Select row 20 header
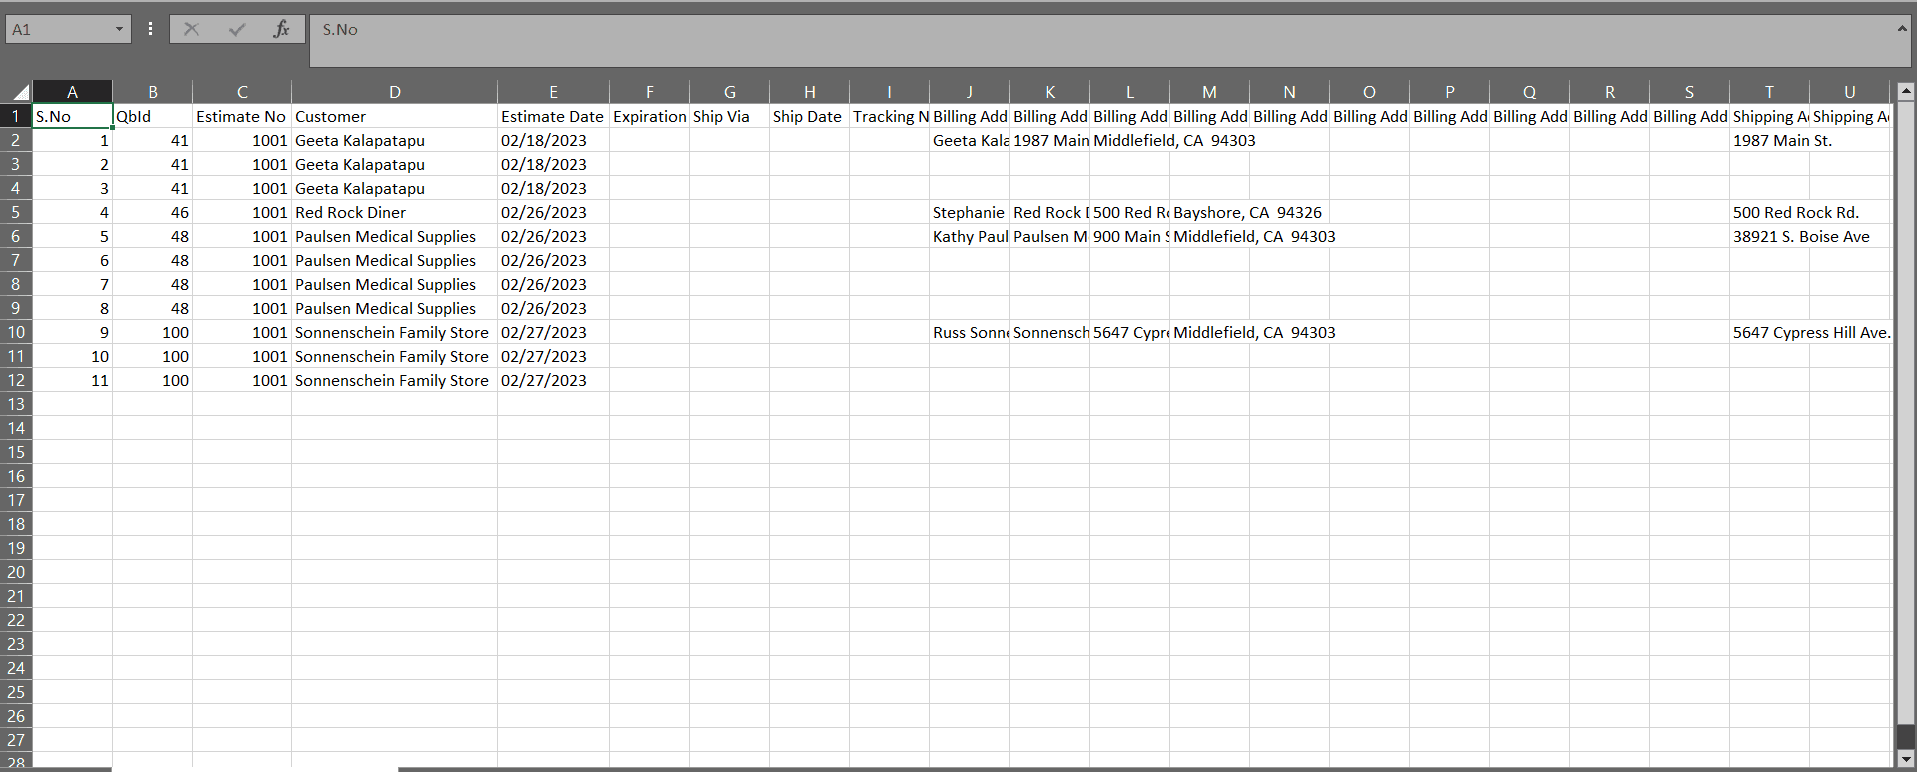The image size is (1917, 772). point(16,572)
